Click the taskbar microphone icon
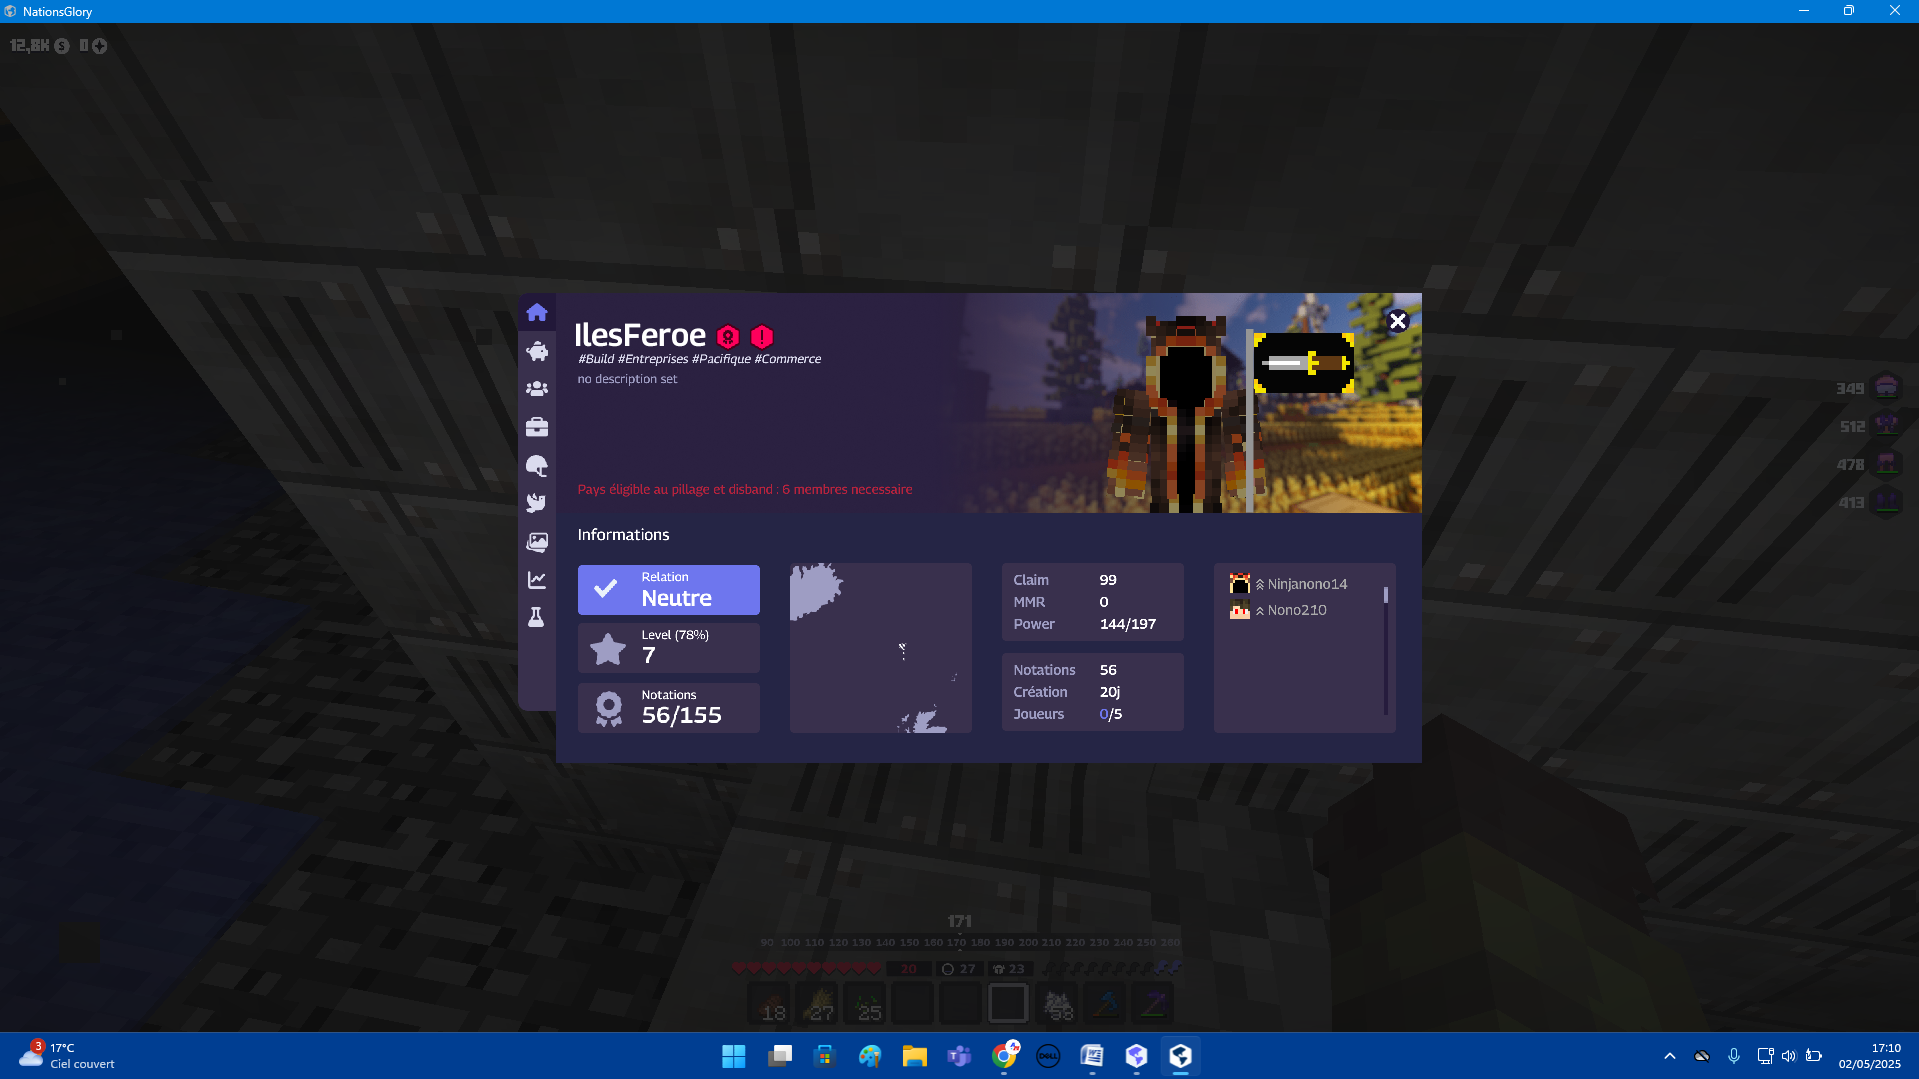Image resolution: width=1919 pixels, height=1079 pixels. 1734,1056
